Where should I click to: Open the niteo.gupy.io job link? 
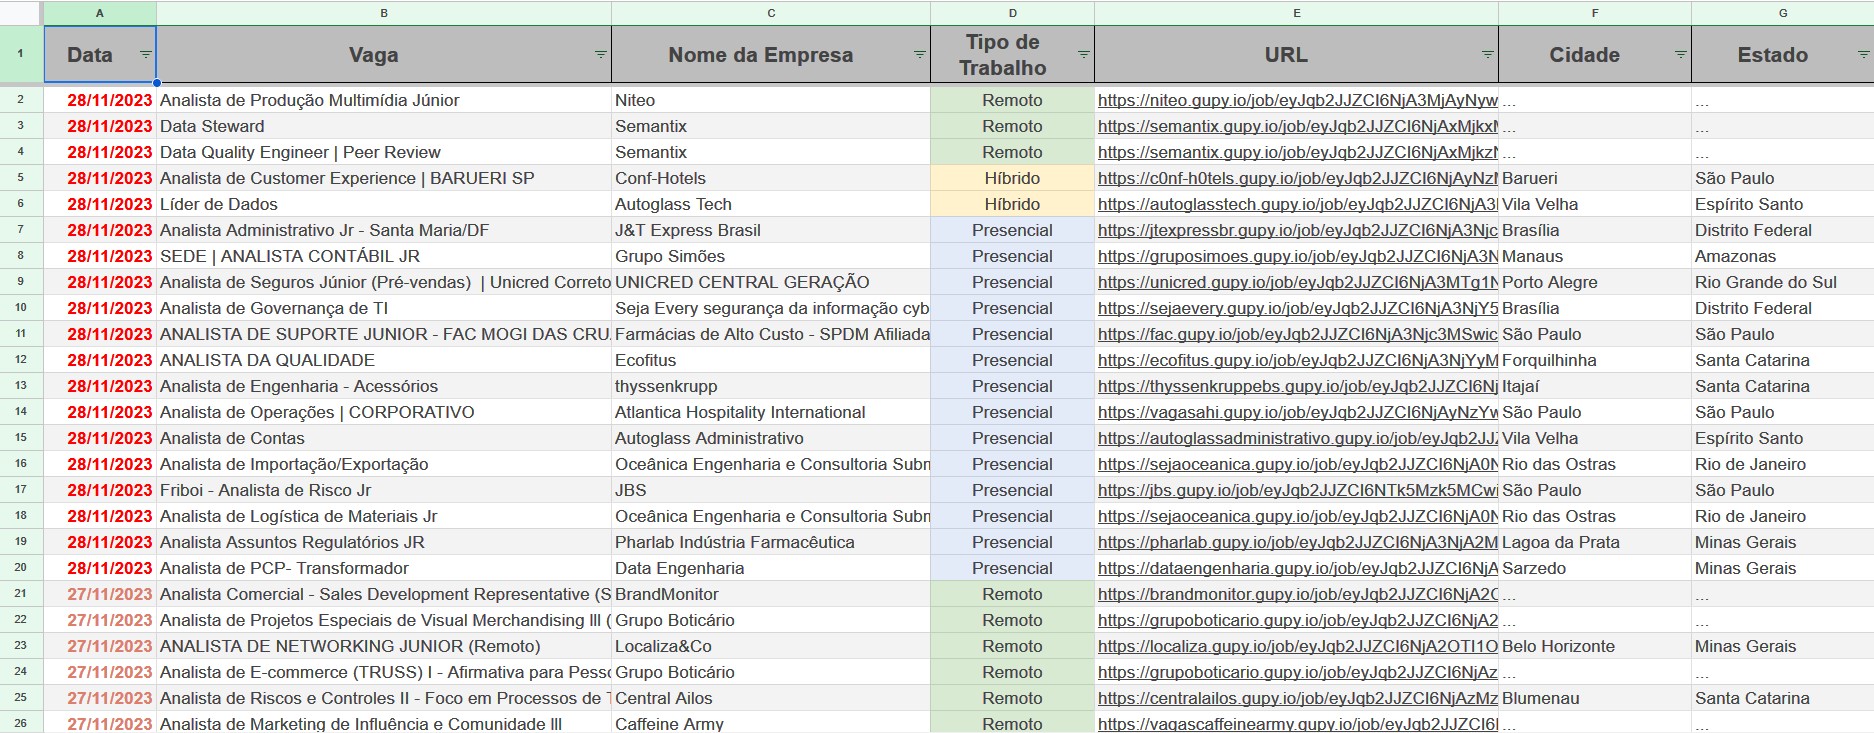pos(1298,100)
